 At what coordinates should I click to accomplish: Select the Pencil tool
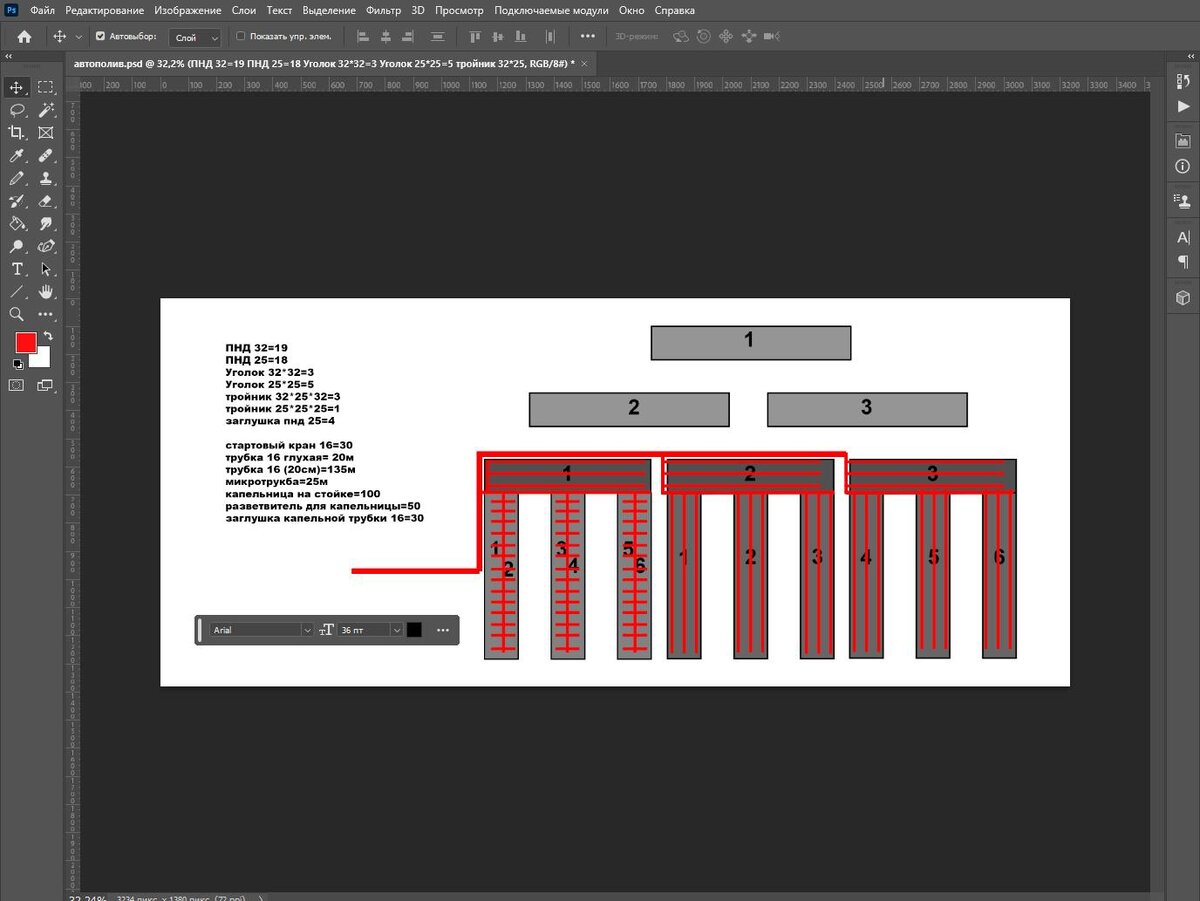17,179
